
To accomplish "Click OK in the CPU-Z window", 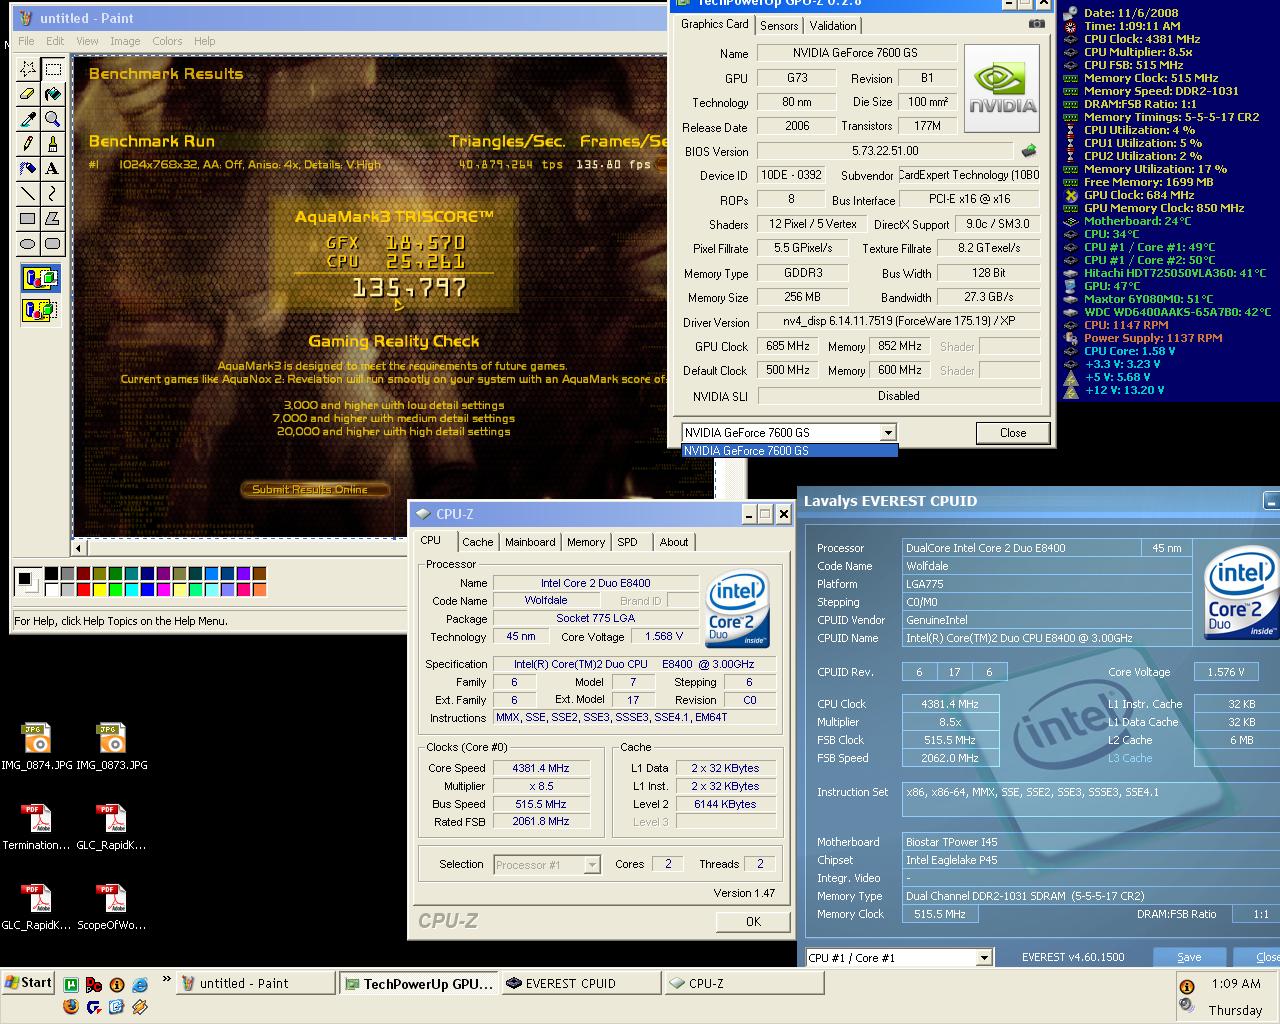I will coord(753,922).
